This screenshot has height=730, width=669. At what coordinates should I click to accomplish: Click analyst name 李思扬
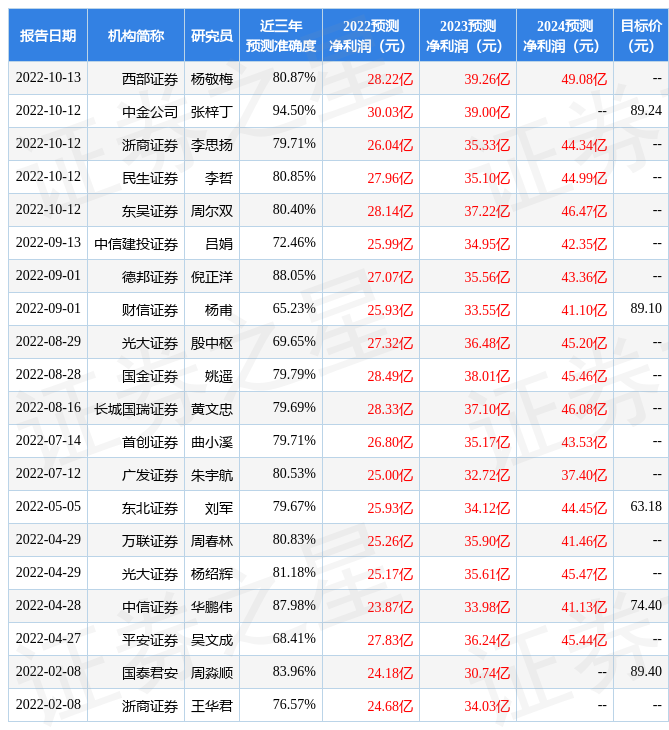click(x=212, y=145)
